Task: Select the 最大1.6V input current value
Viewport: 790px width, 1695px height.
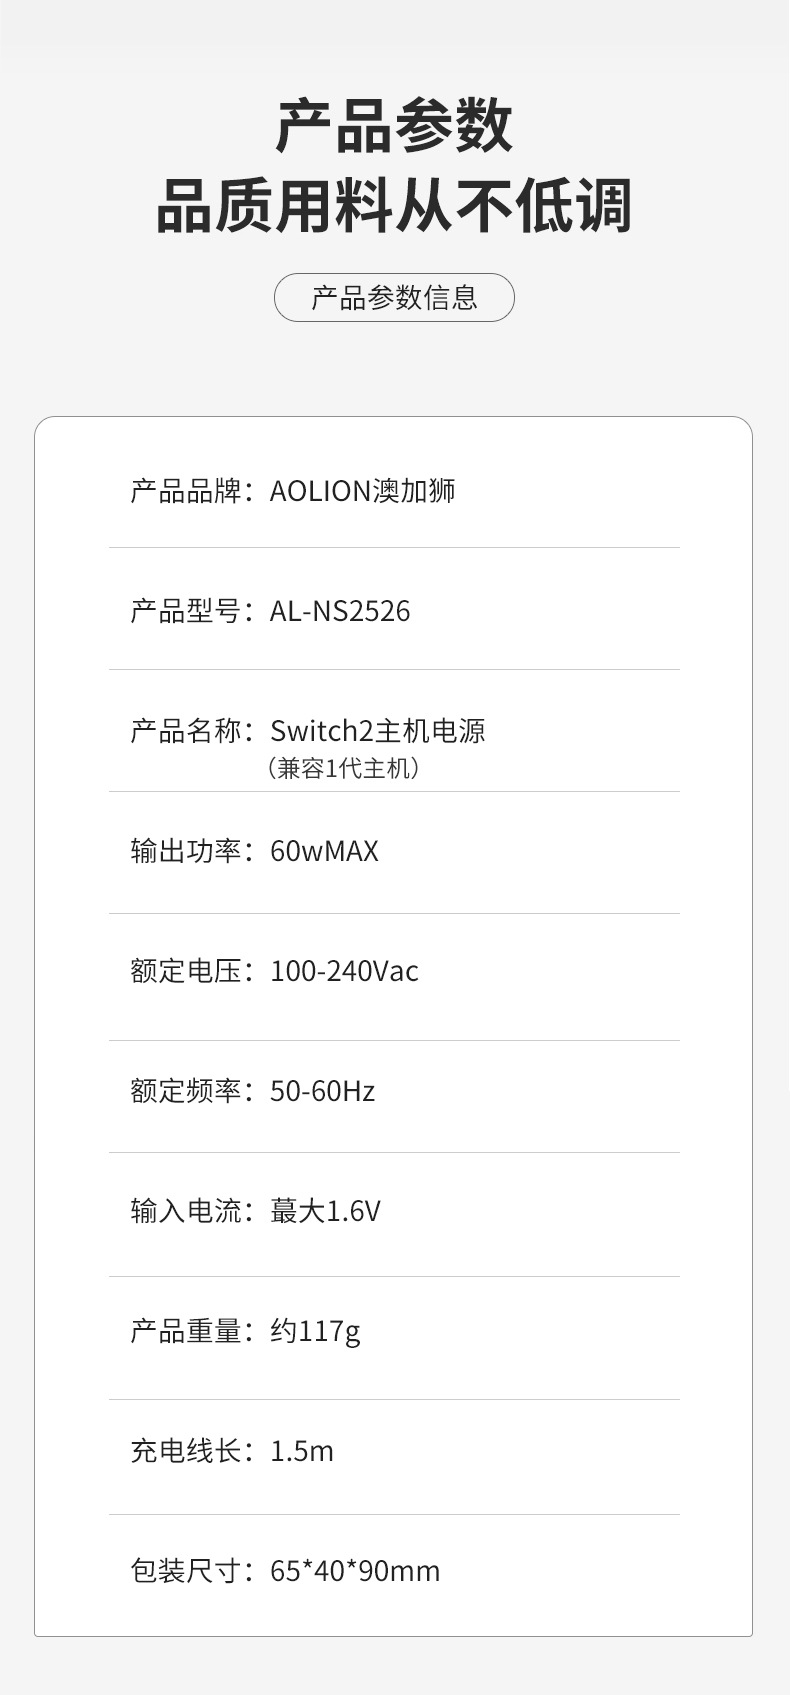Action: [x=325, y=1211]
